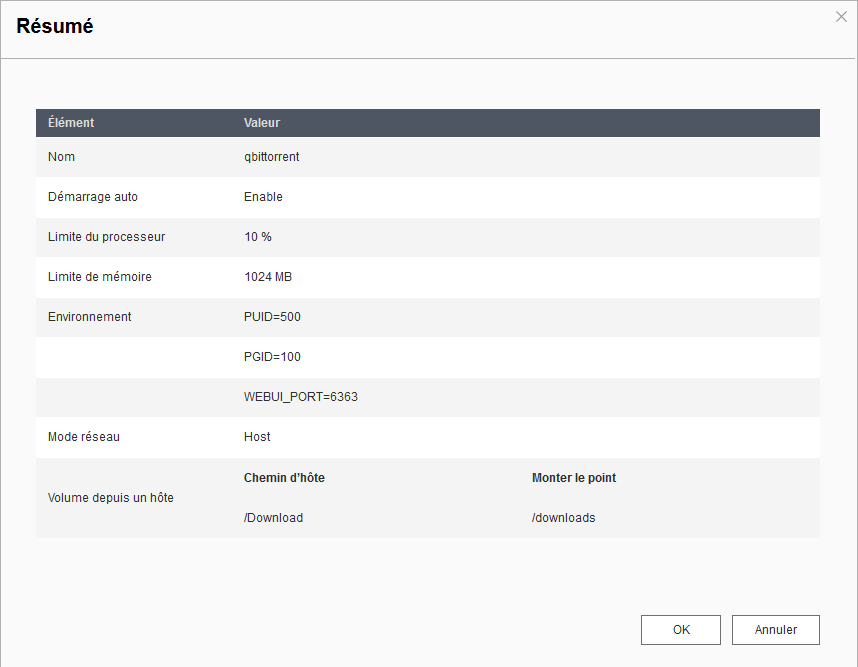This screenshot has height=667, width=858.
Task: Click the Élément column header
Action: click(71, 123)
